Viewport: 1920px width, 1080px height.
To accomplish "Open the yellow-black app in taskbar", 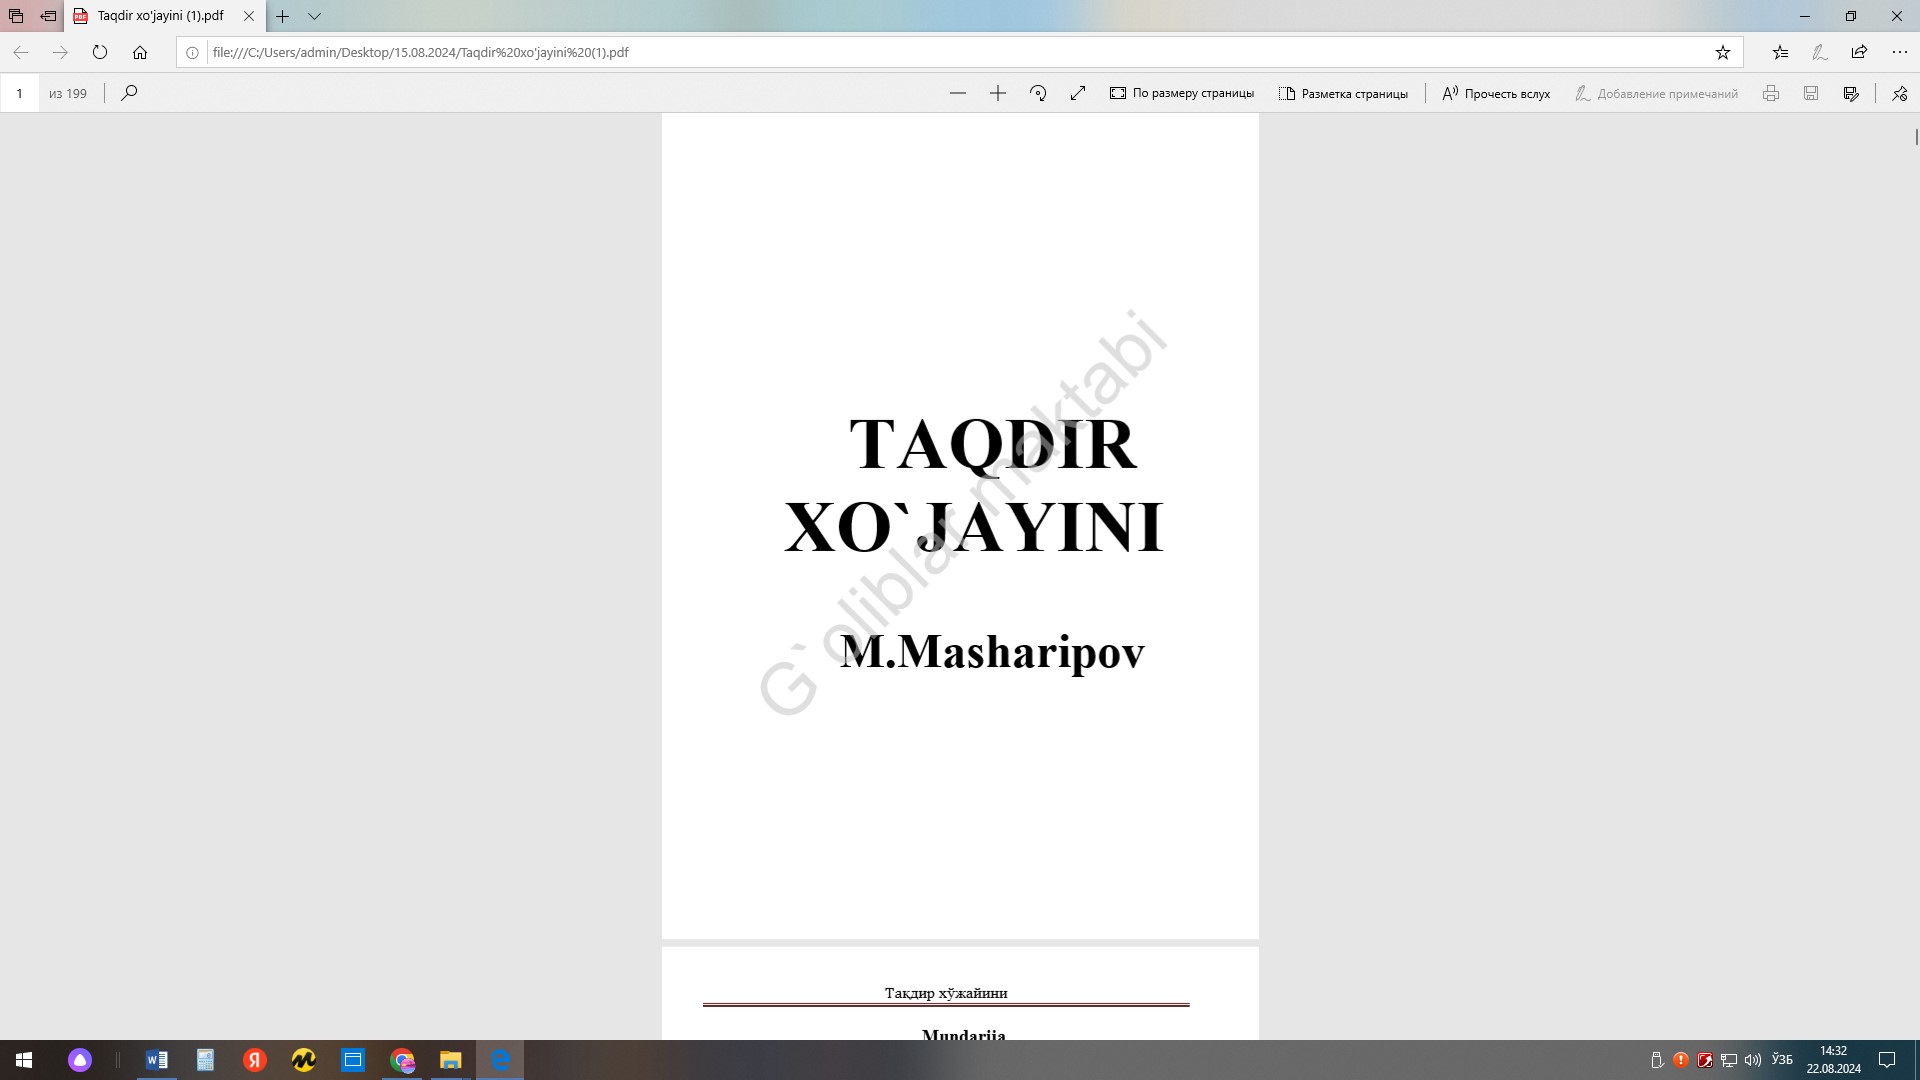I will coord(304,1060).
